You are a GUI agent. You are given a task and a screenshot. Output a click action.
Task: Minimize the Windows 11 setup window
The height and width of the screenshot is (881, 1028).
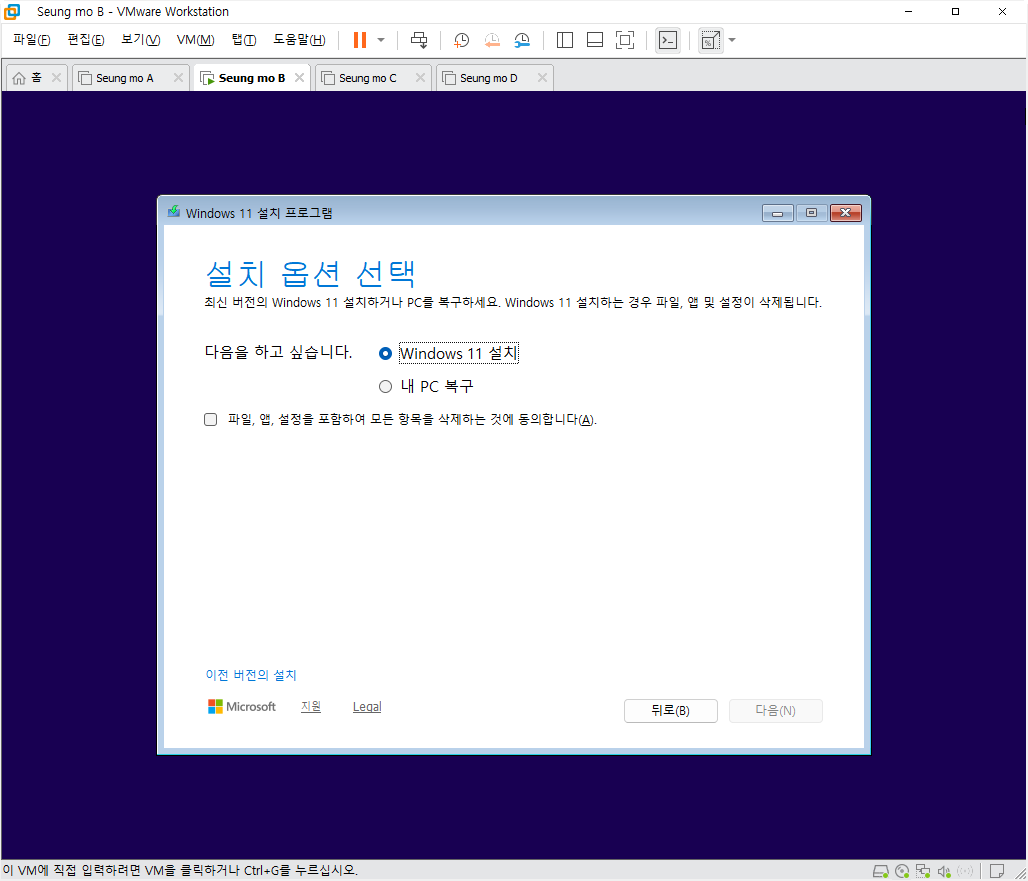(x=778, y=213)
